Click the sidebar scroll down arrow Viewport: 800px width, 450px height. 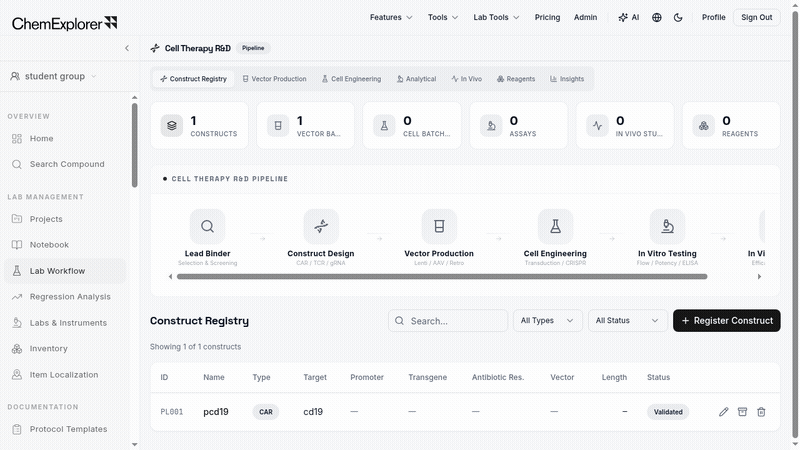(x=135, y=444)
